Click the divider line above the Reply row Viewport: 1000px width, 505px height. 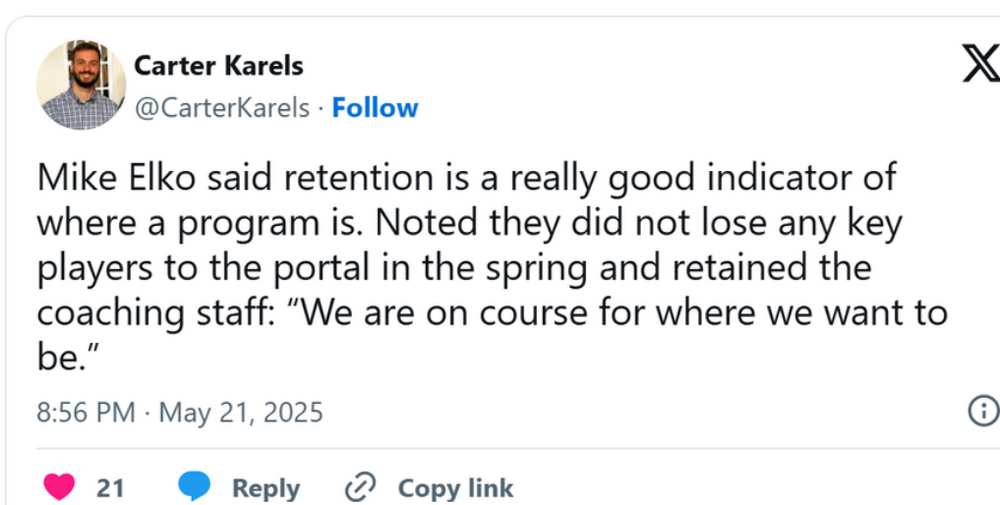(500, 448)
